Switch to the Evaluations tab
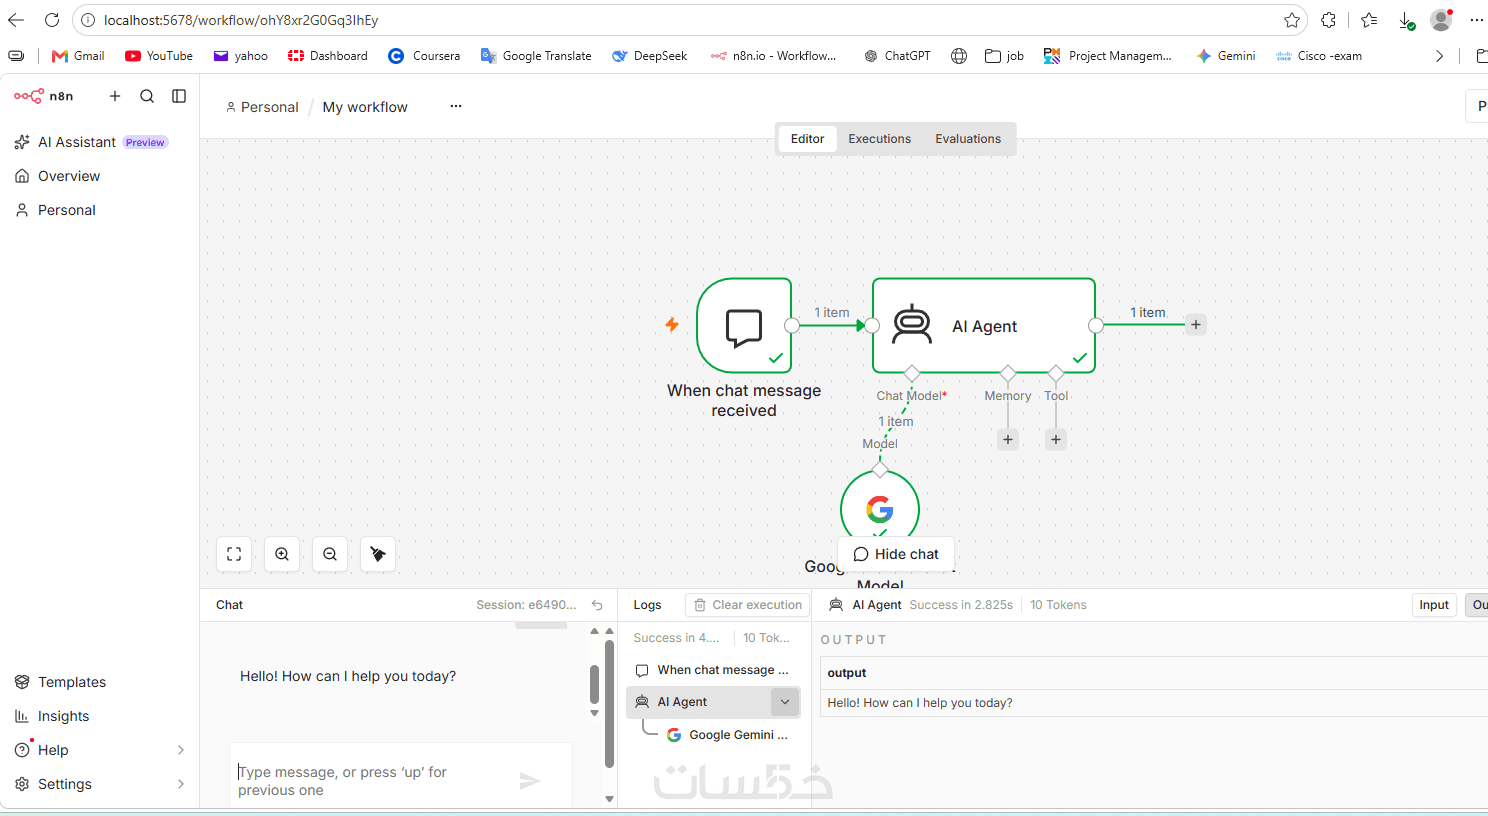The image size is (1488, 816). [968, 139]
